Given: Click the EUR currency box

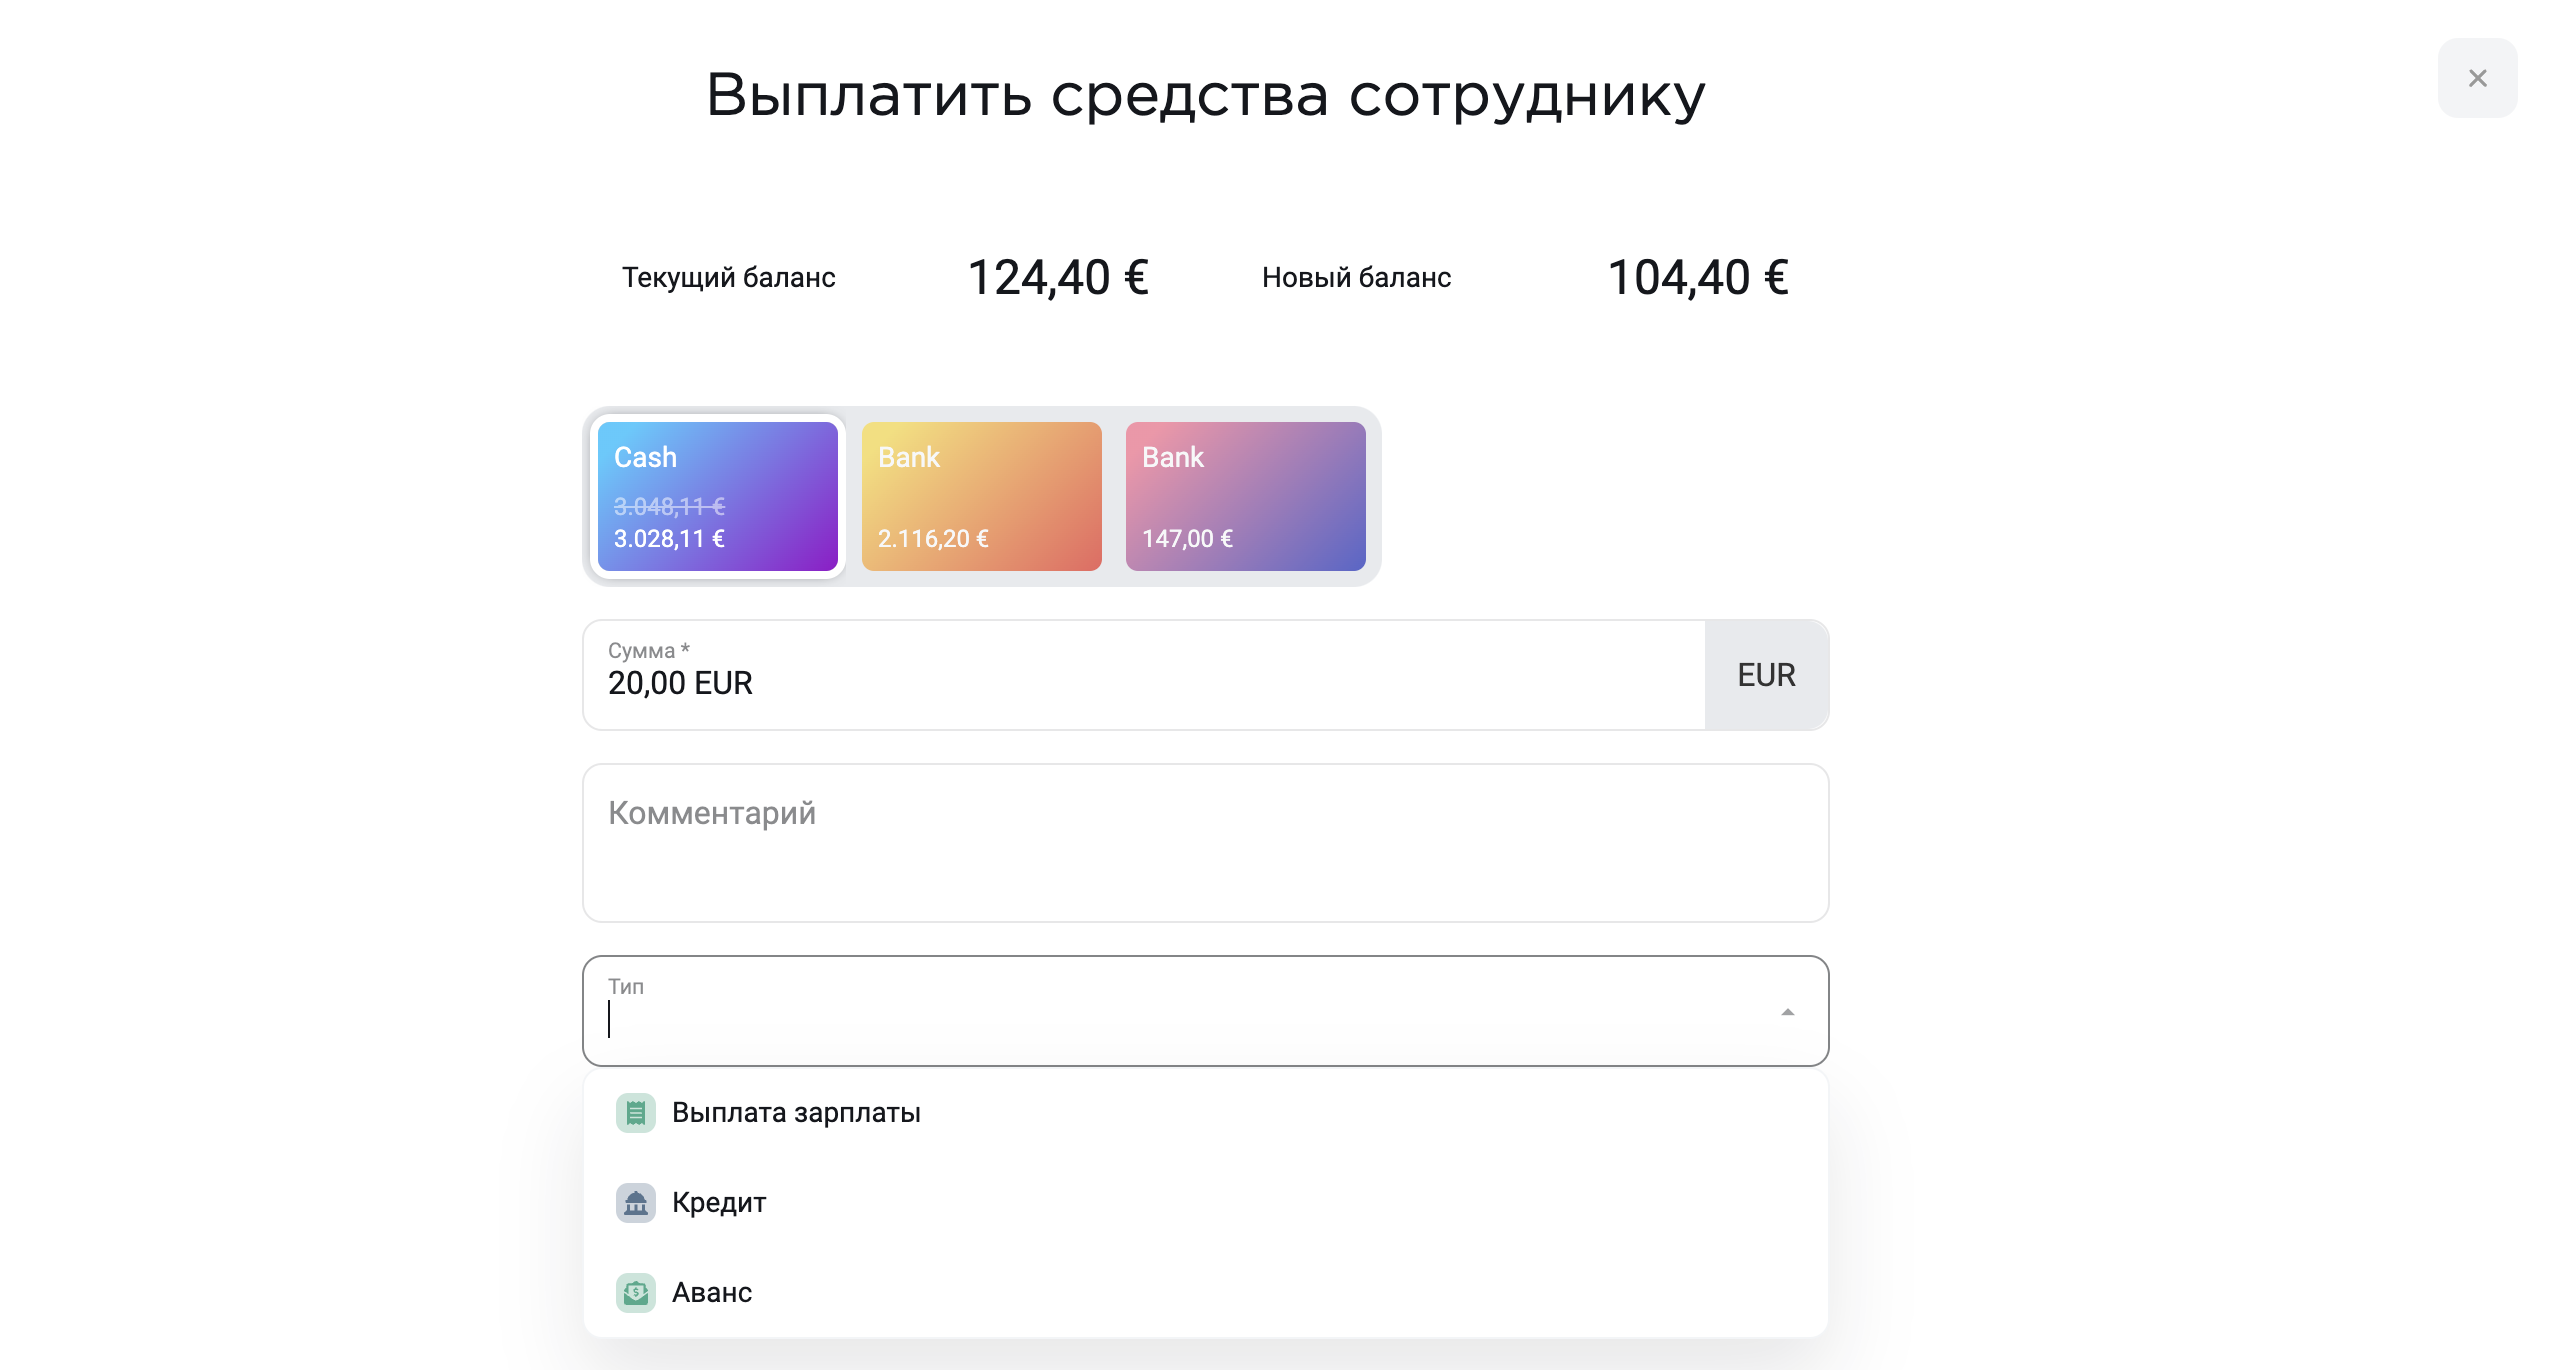Looking at the screenshot, I should coord(1766,675).
